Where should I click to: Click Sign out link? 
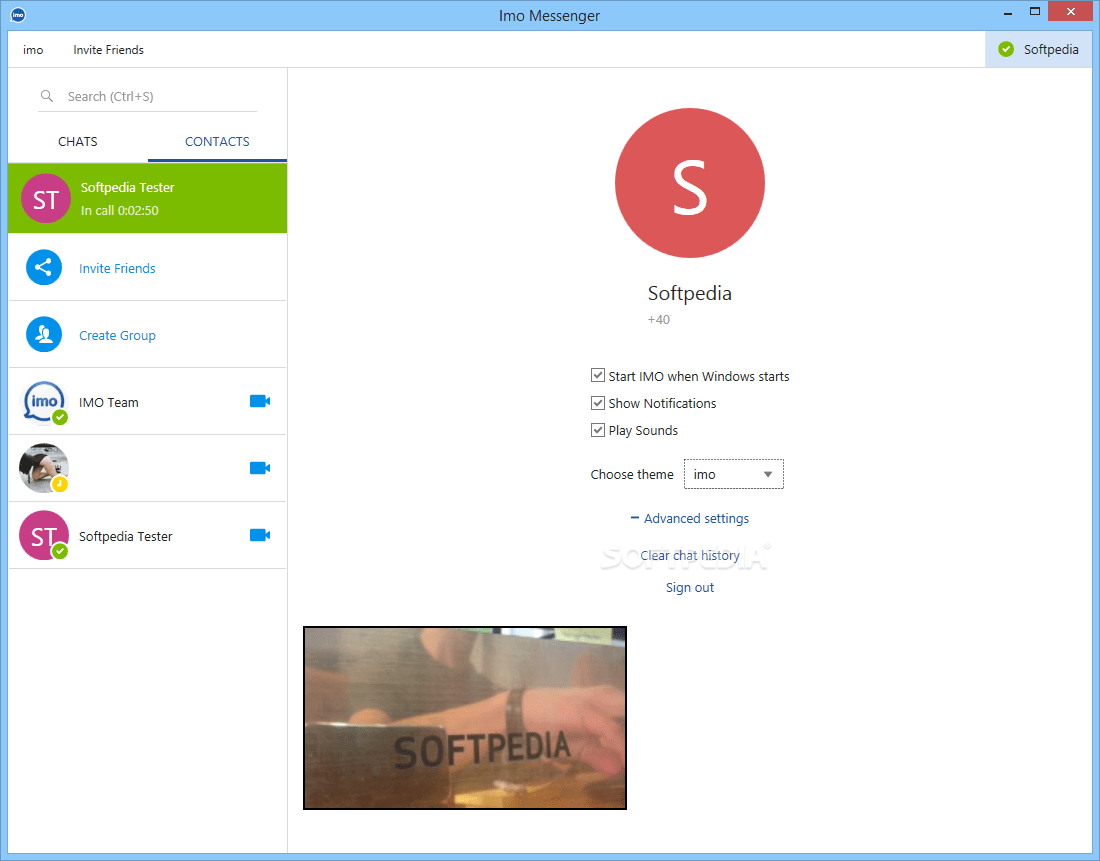click(x=690, y=587)
